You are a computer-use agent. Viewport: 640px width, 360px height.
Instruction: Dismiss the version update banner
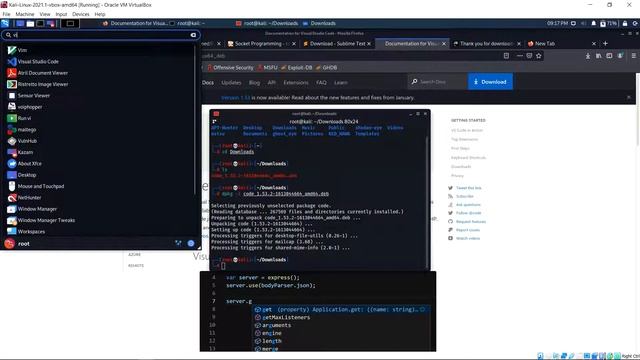629,98
